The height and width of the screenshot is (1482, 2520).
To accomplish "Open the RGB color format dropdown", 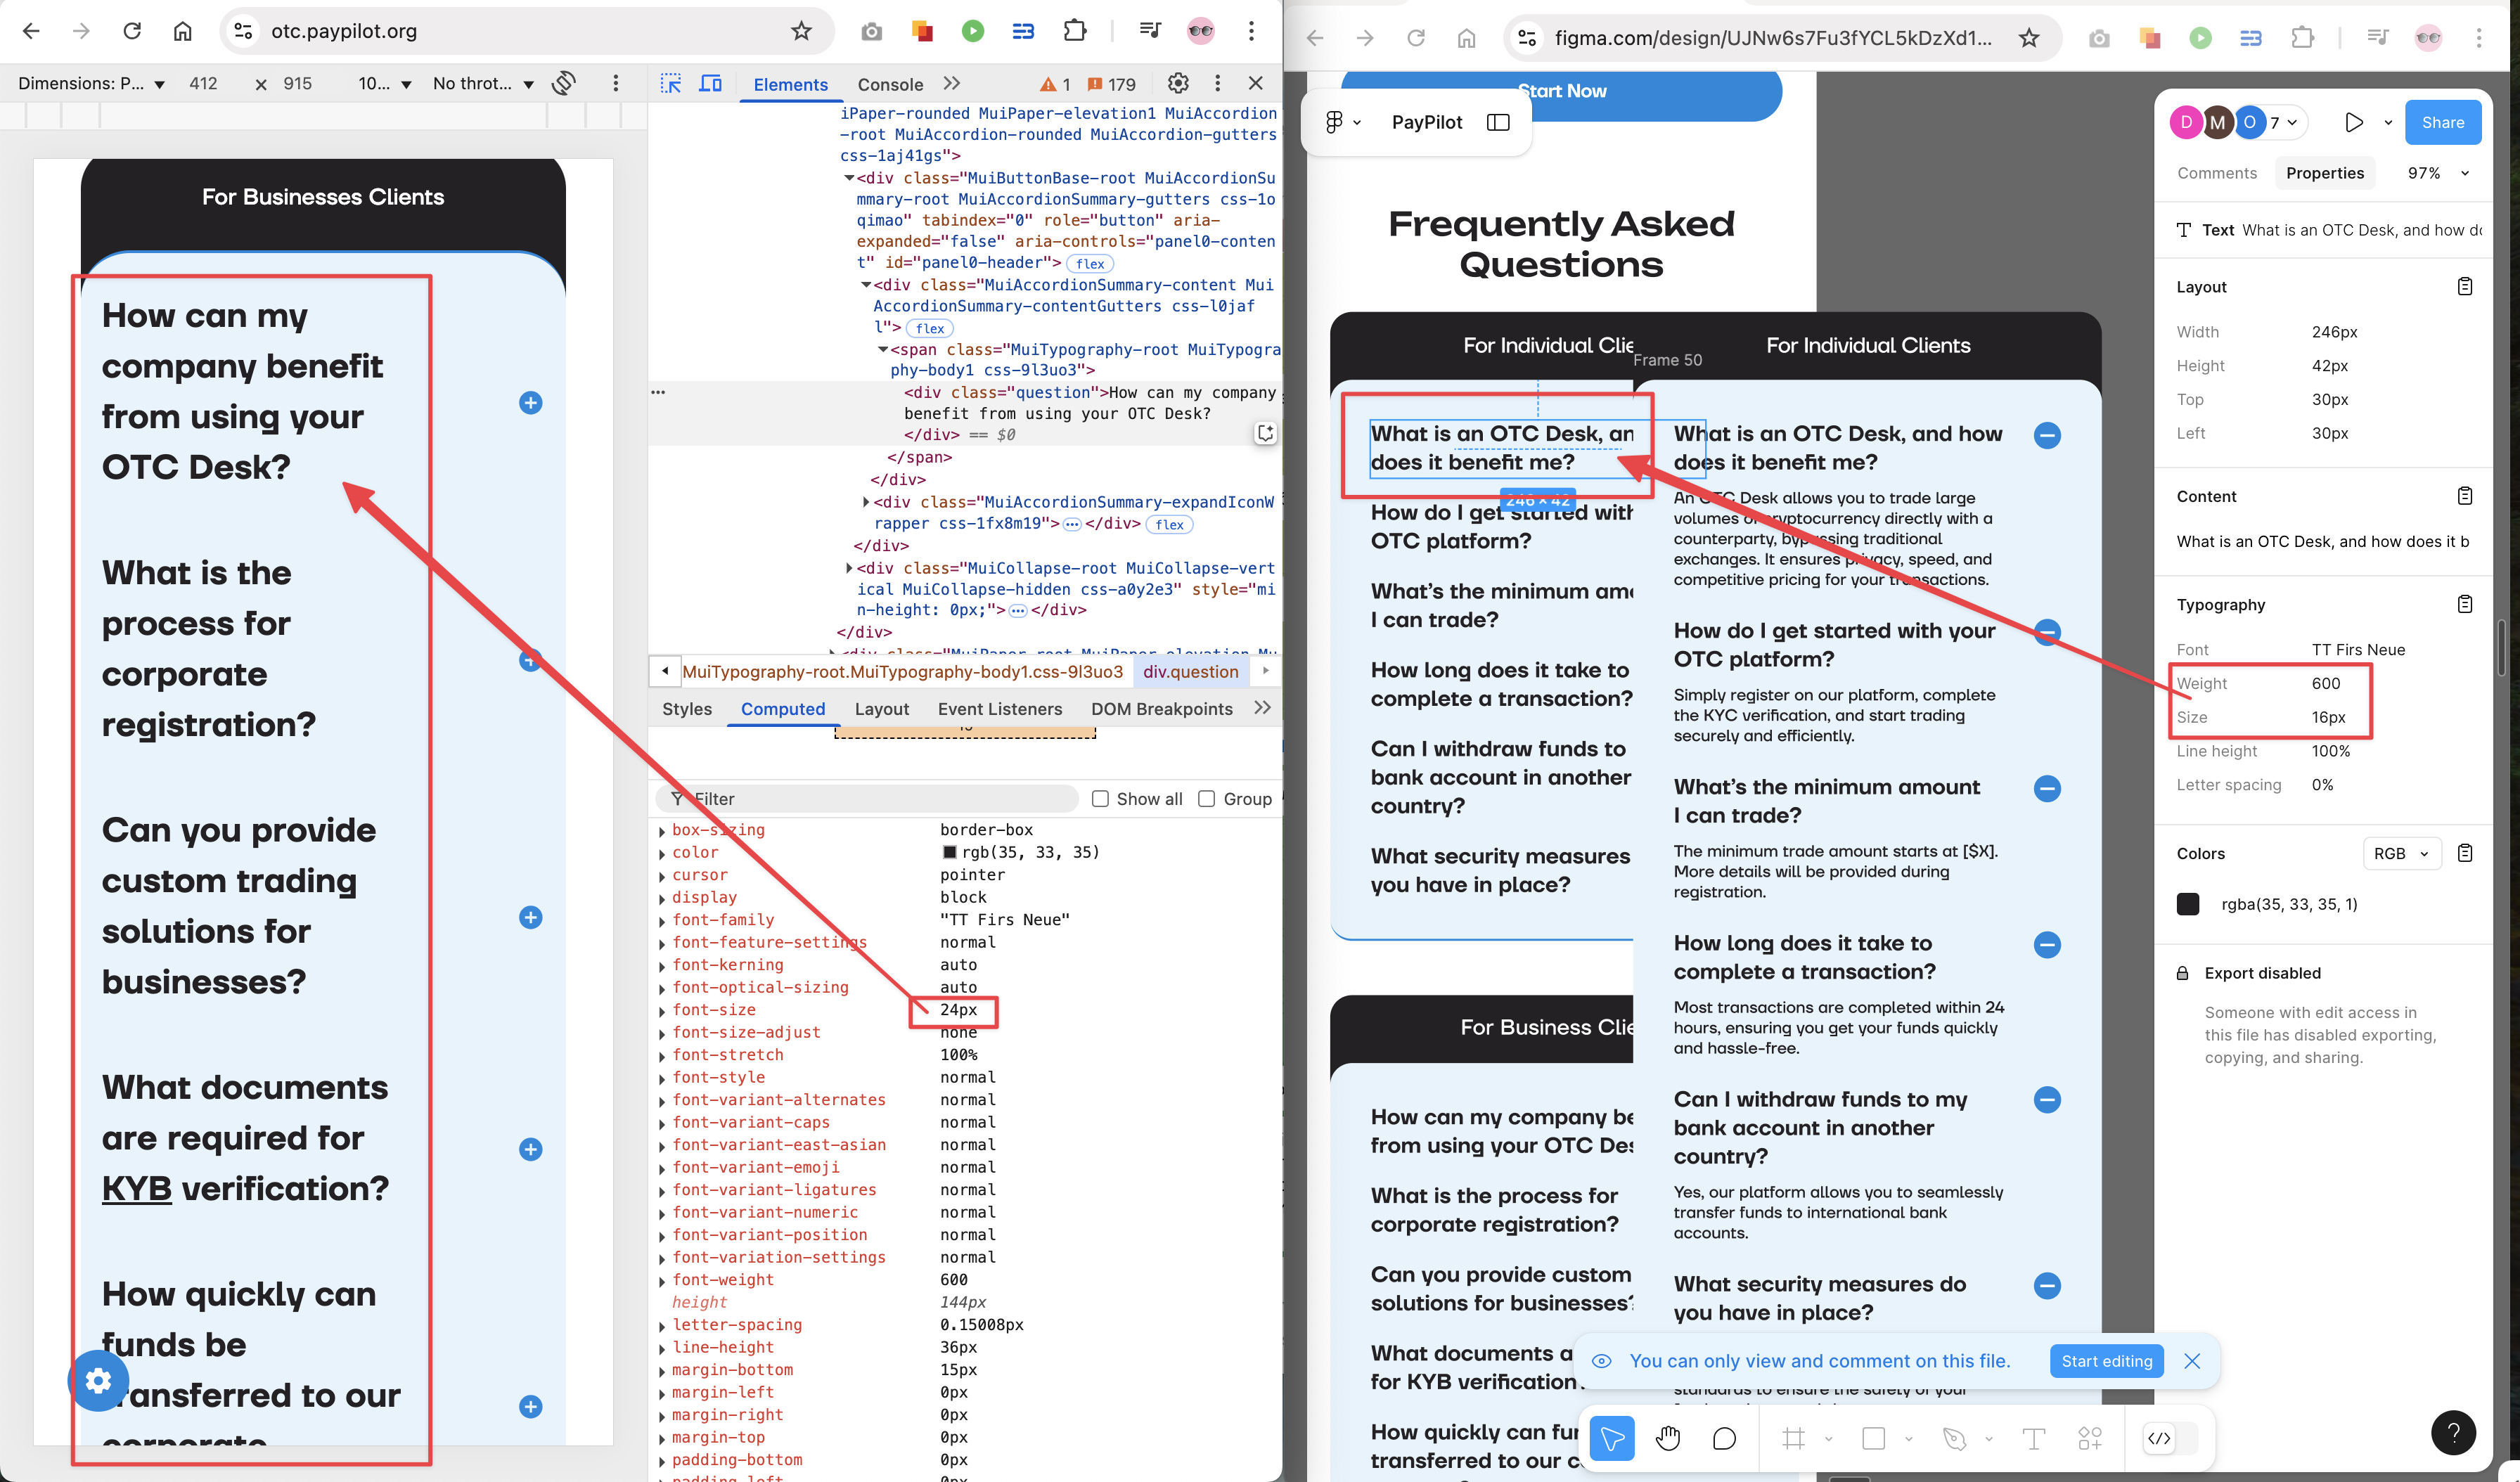I will [2401, 853].
